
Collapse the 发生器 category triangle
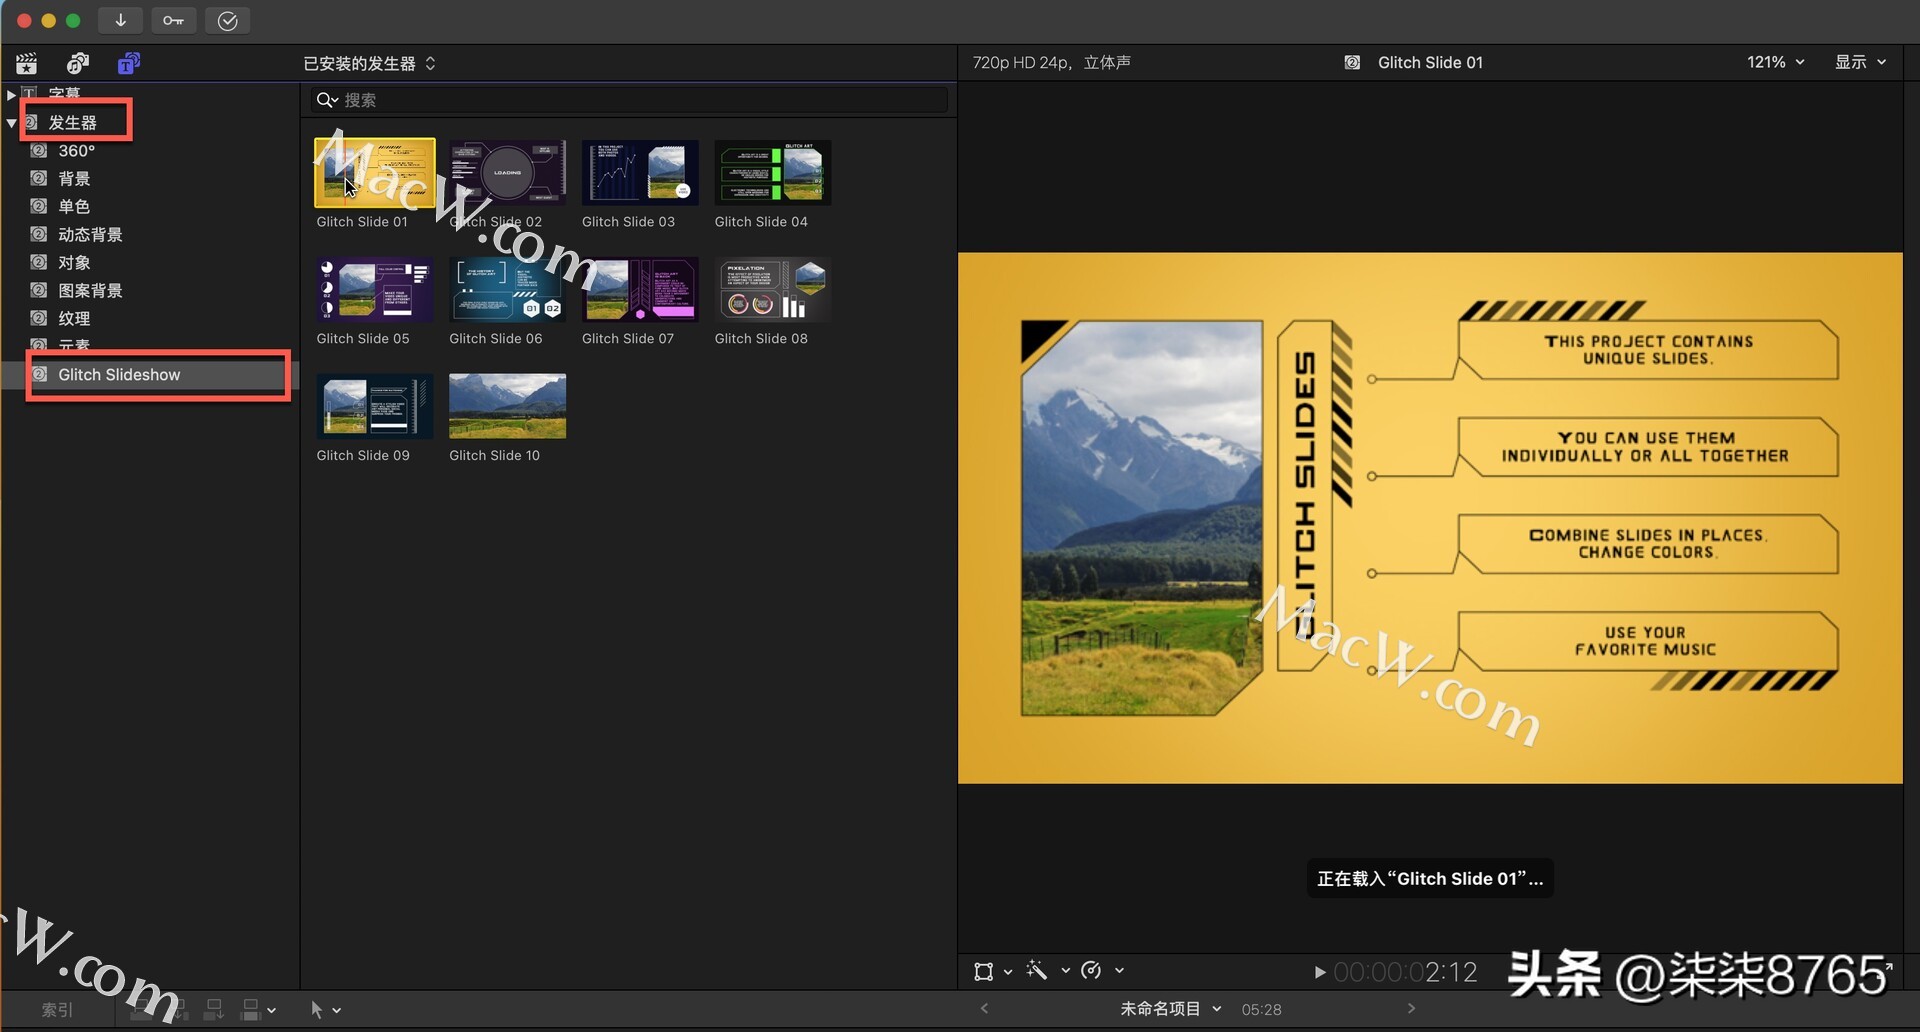coord(10,122)
